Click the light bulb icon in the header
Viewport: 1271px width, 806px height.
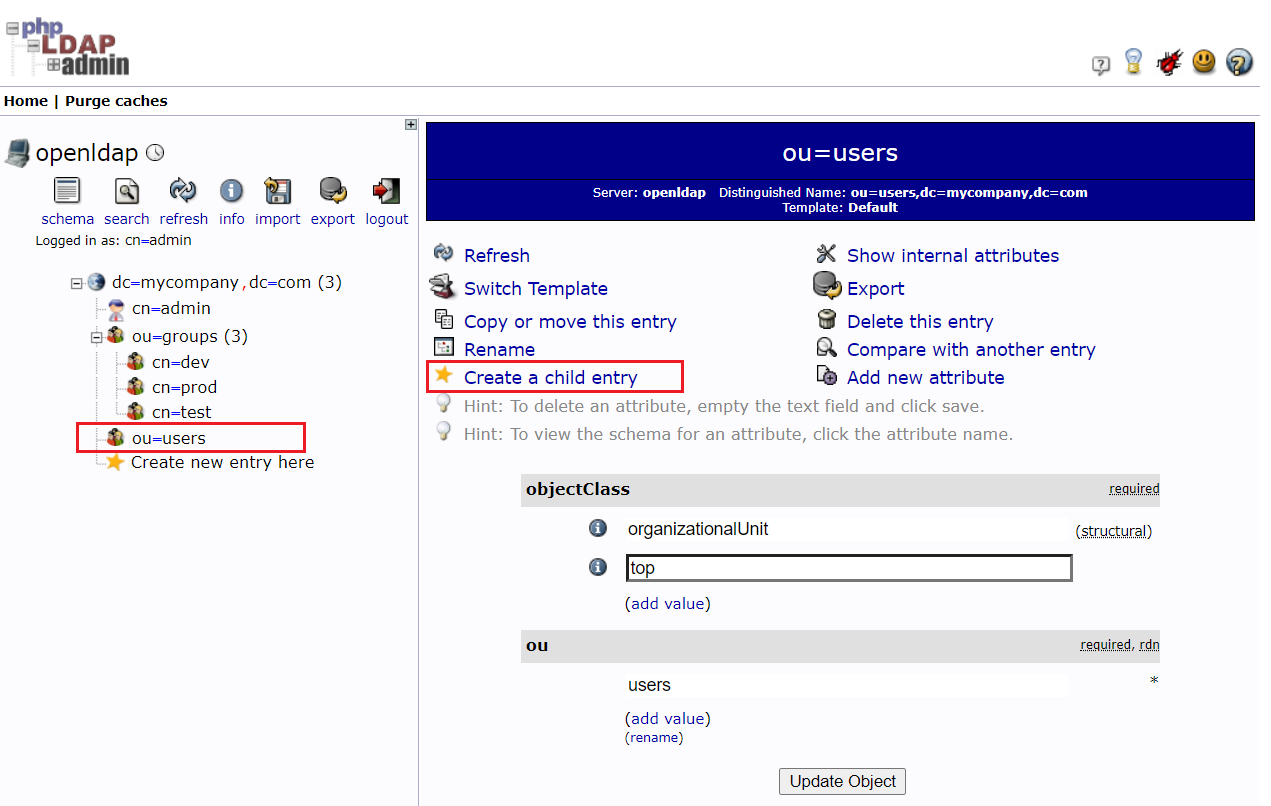[1133, 61]
